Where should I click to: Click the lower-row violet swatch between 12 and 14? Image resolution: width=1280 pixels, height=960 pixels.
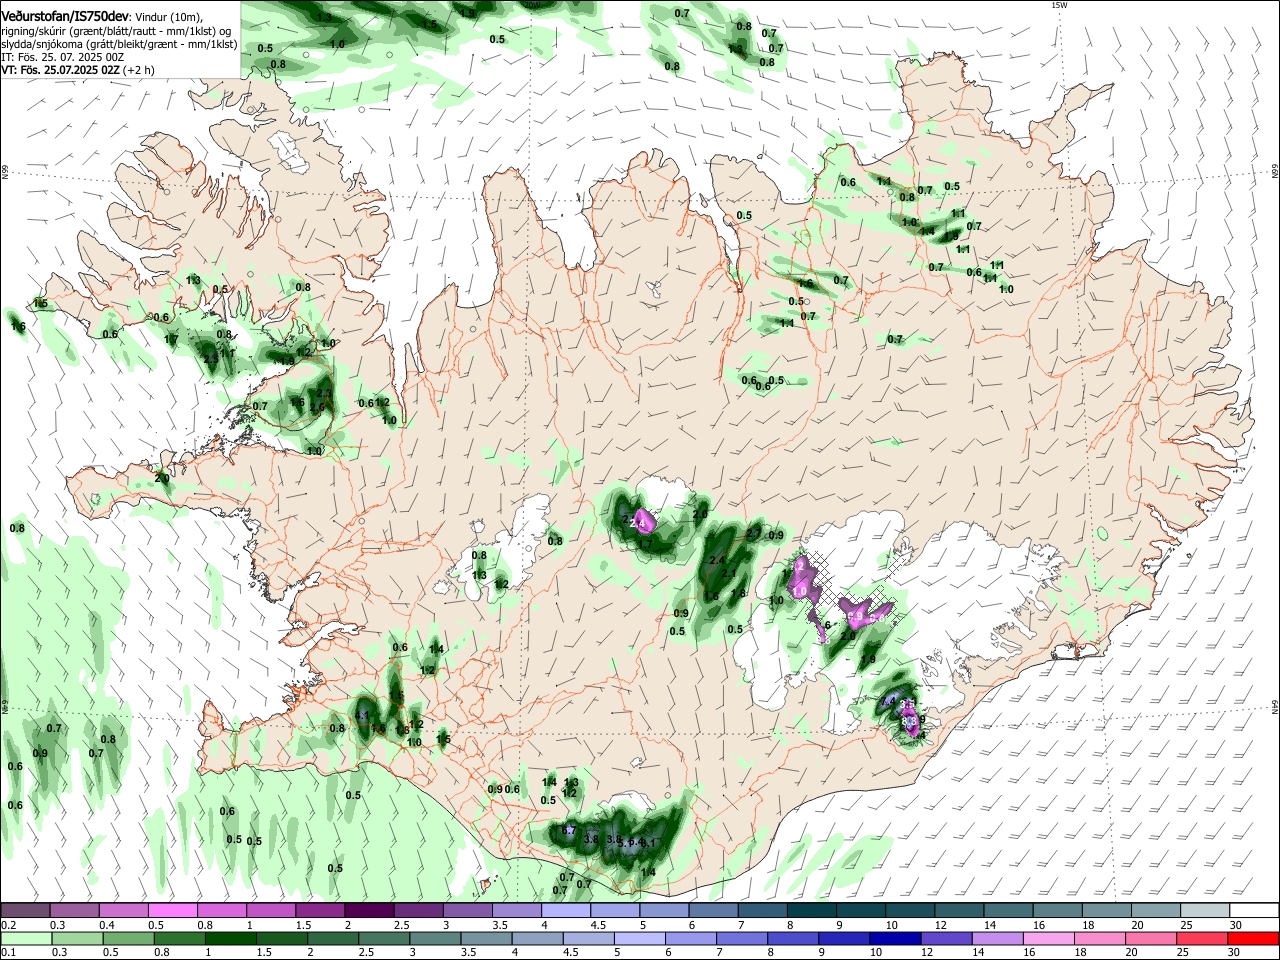click(947, 938)
